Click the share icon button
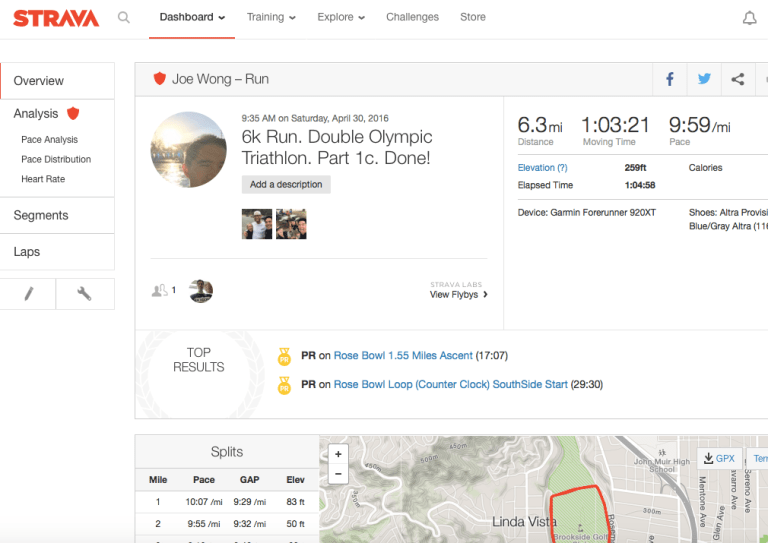The image size is (768, 543). coord(738,80)
